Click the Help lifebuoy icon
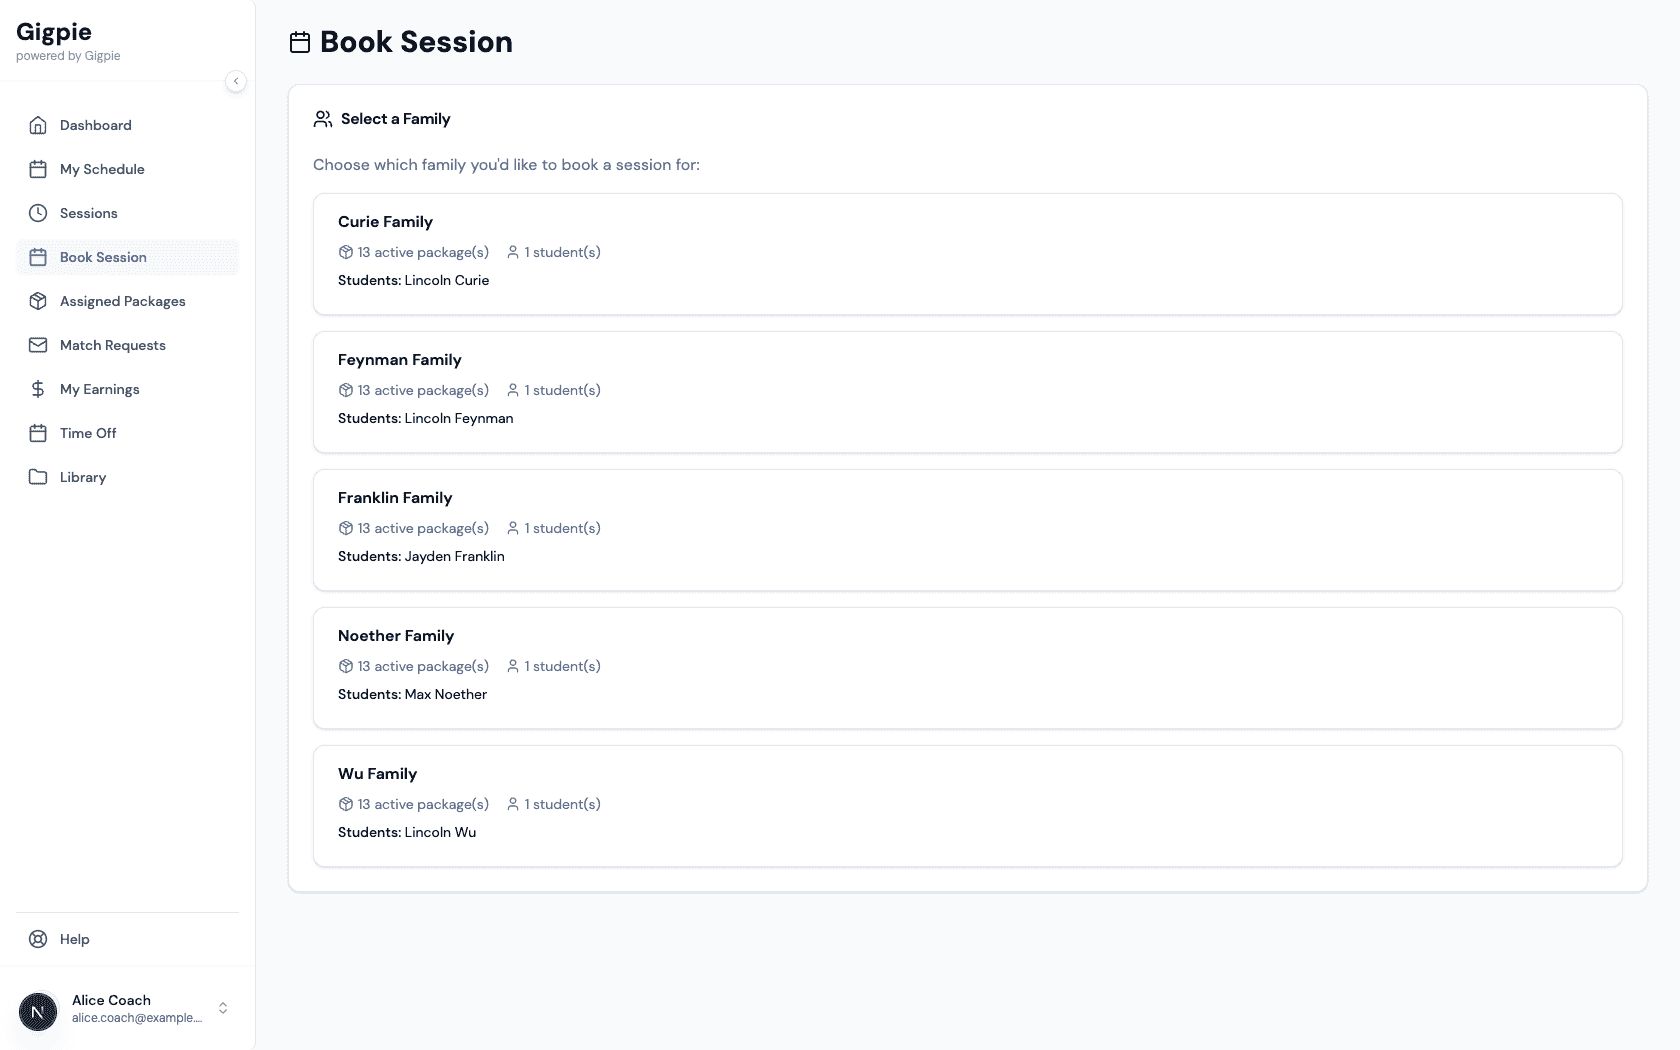 38,939
